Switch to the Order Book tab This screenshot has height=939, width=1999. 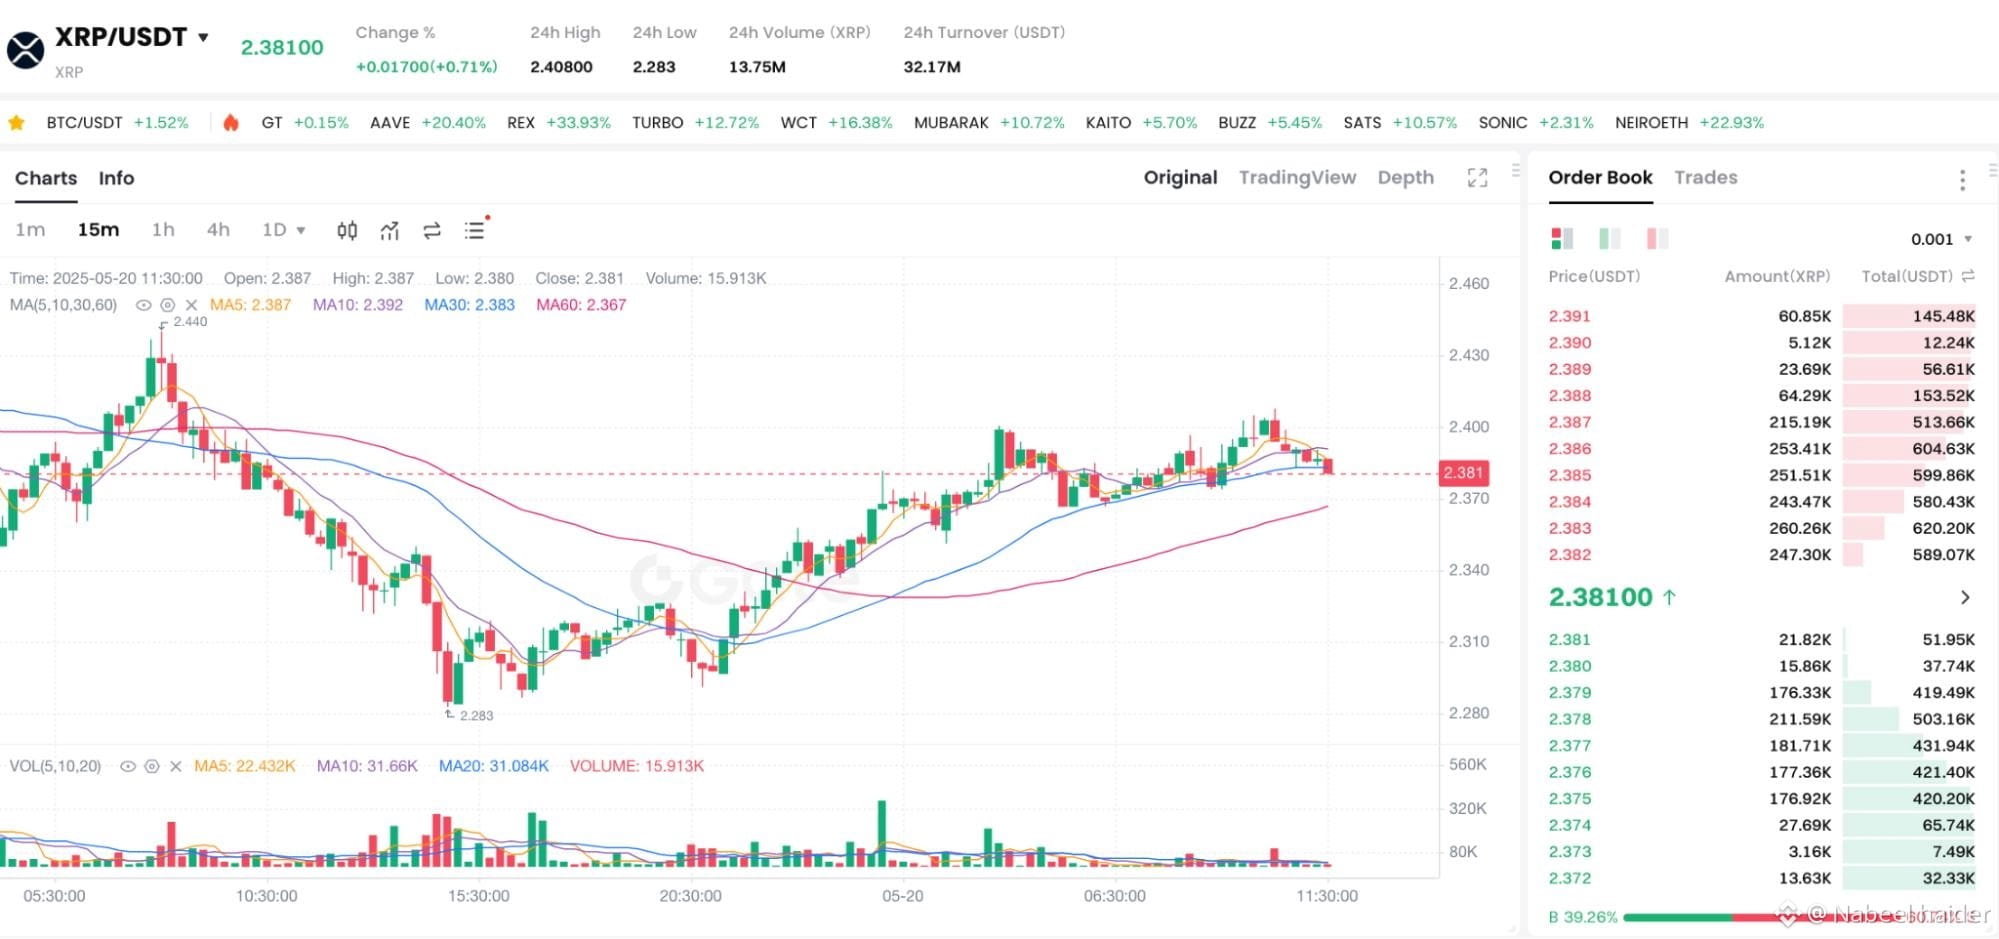tap(1600, 177)
